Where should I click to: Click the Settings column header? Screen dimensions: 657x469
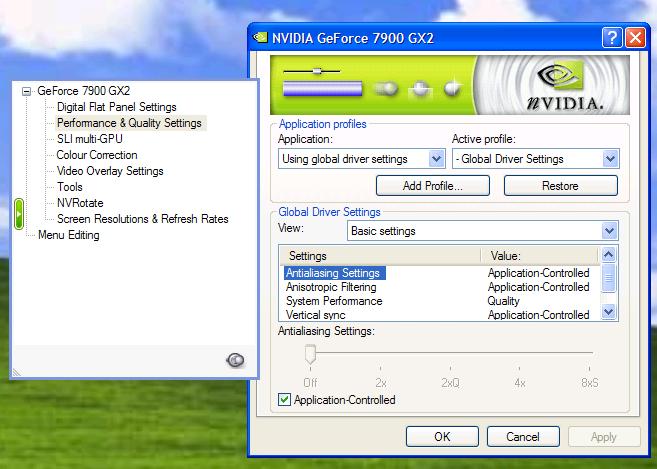click(380, 256)
